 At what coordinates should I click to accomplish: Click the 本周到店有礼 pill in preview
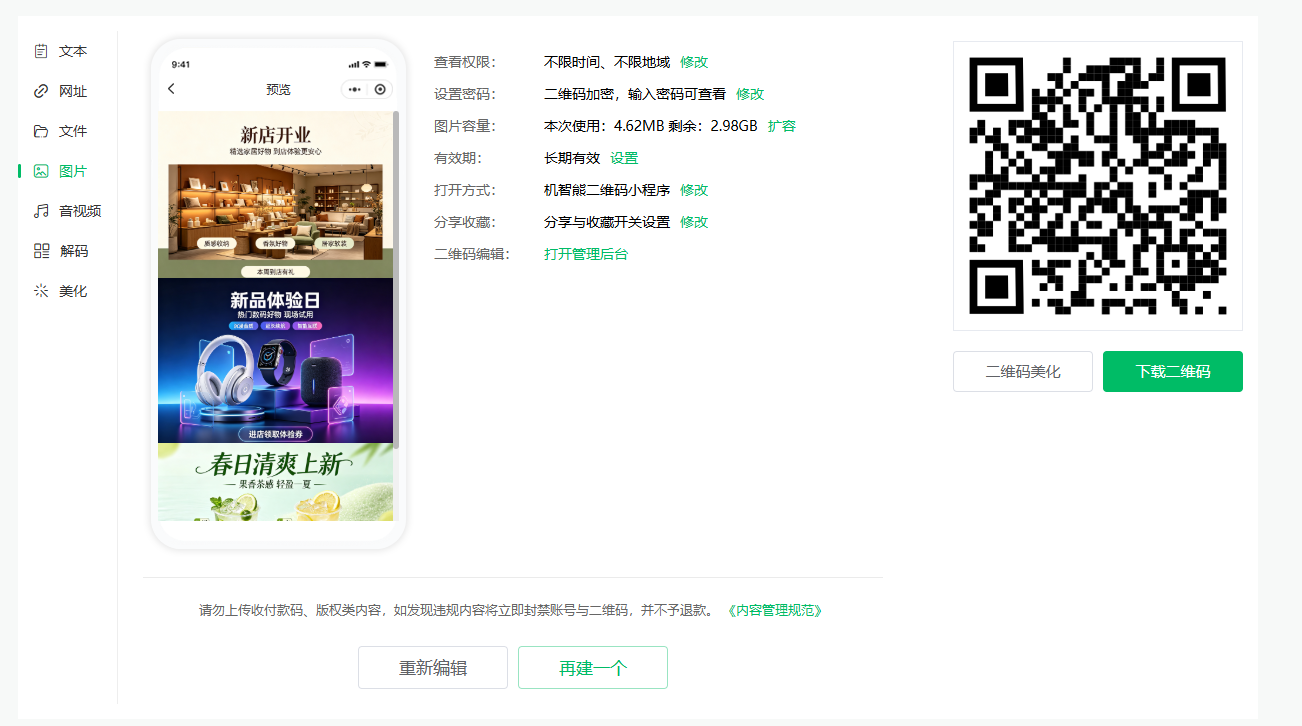click(x=275, y=271)
